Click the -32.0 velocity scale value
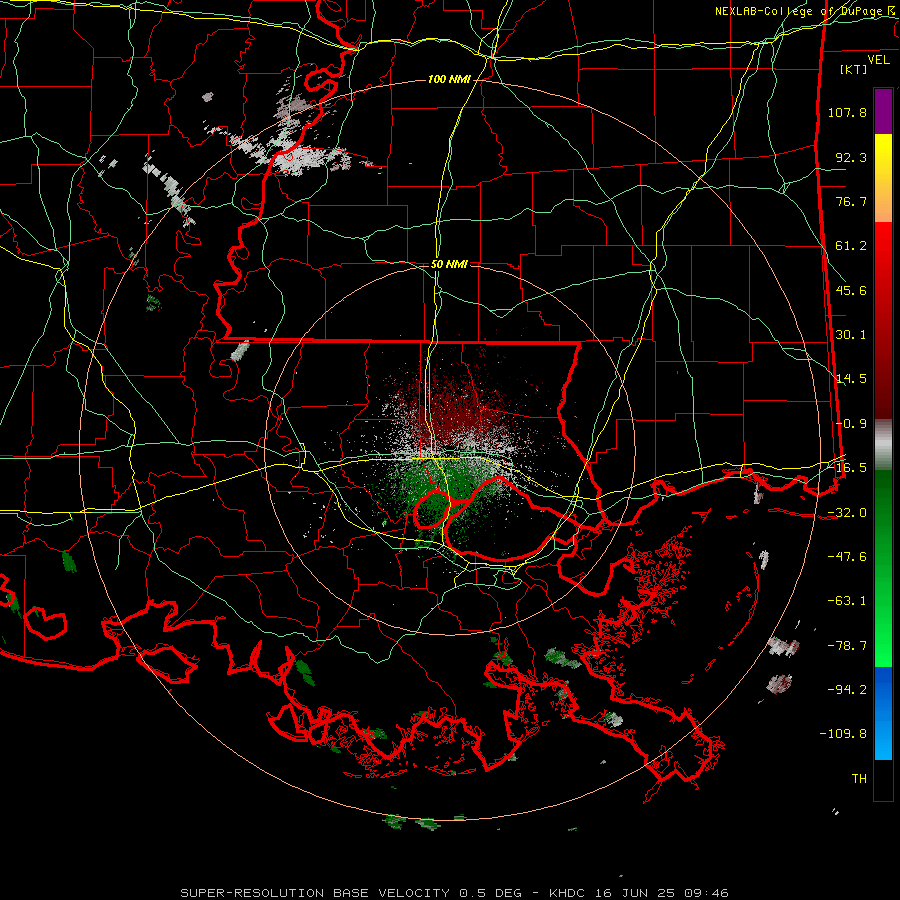This screenshot has height=900, width=900. [x=847, y=513]
